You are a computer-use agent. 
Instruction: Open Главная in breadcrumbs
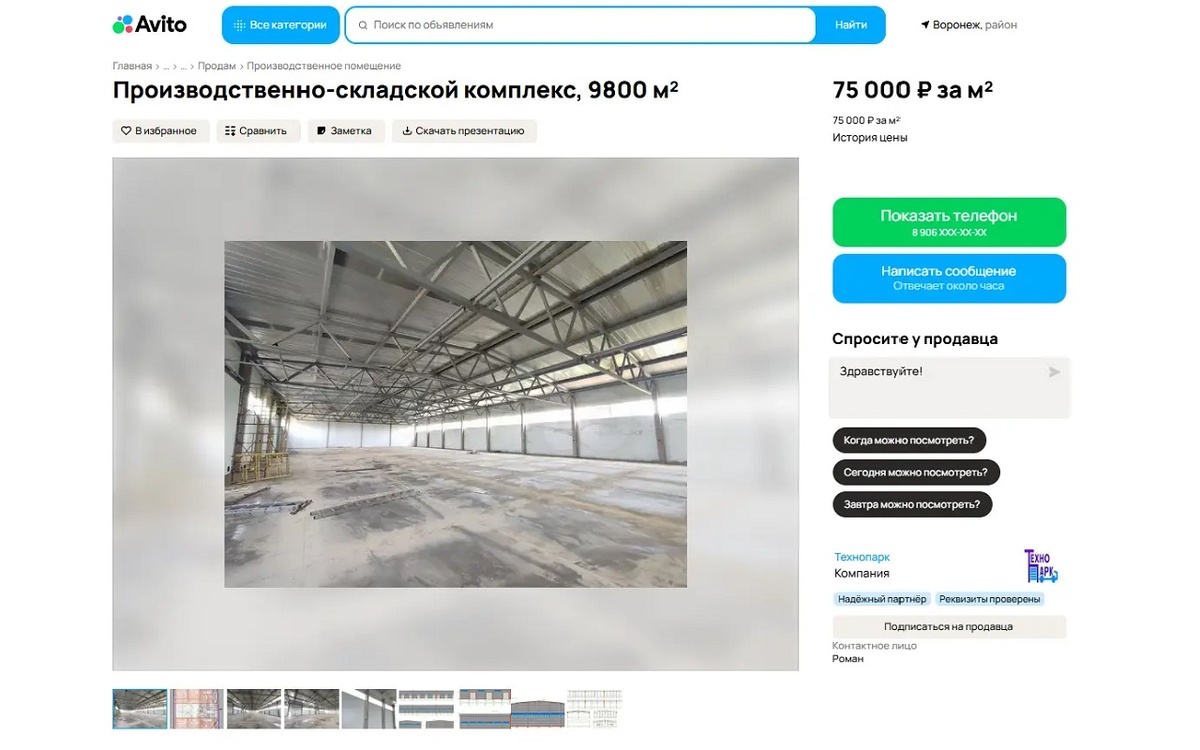click(x=132, y=66)
